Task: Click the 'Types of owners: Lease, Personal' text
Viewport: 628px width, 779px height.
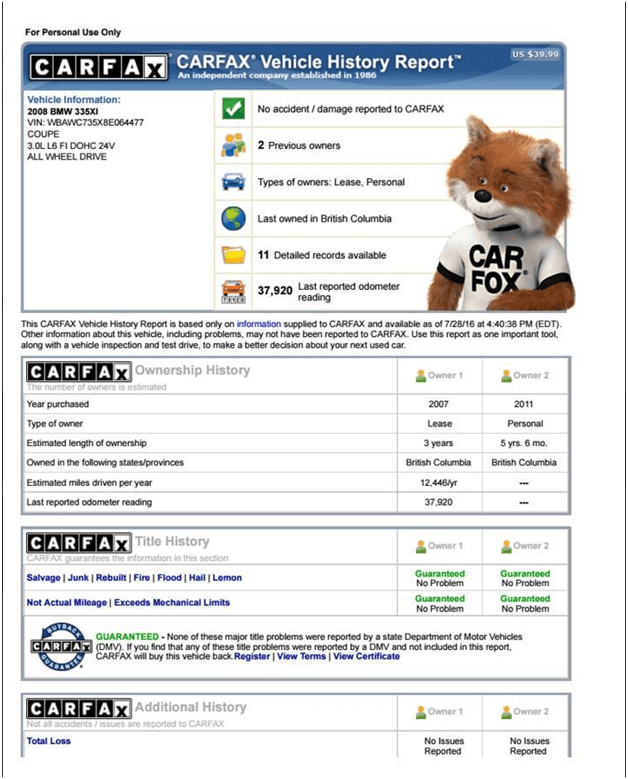Action: [x=331, y=182]
